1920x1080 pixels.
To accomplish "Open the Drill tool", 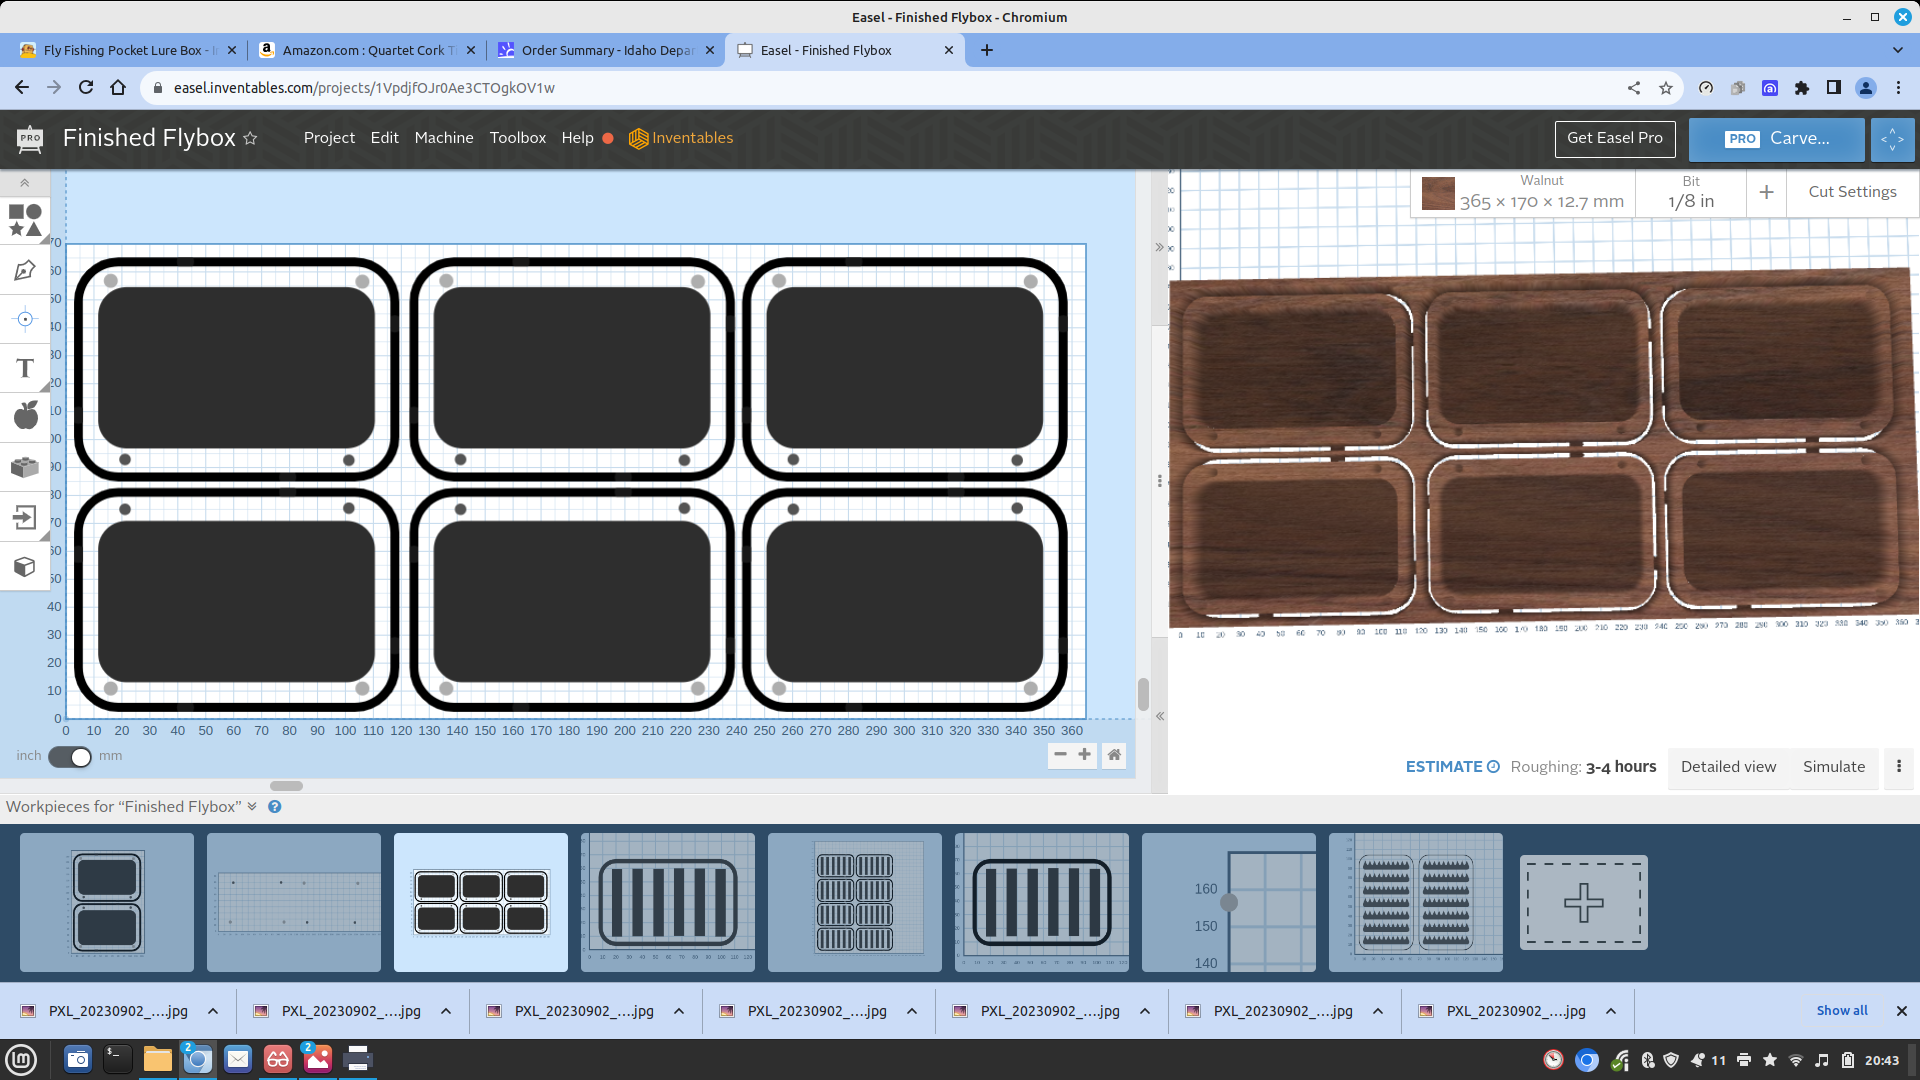I will 25,319.
